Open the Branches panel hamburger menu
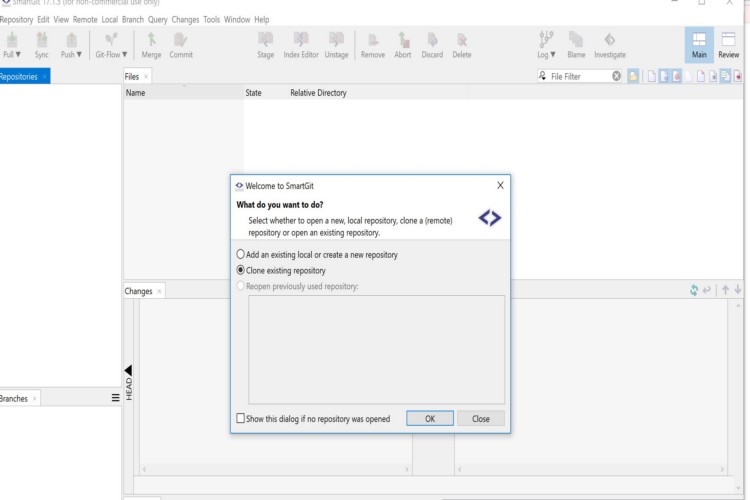 115,398
